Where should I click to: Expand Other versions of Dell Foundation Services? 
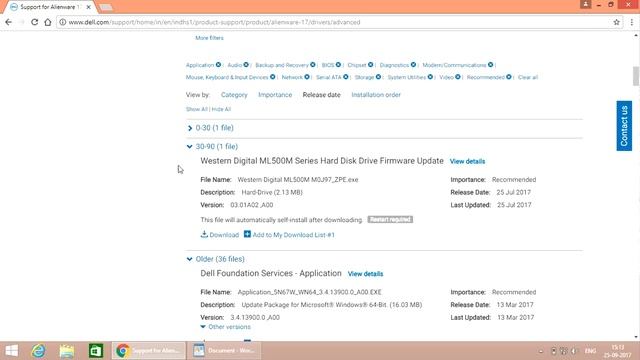point(226,327)
